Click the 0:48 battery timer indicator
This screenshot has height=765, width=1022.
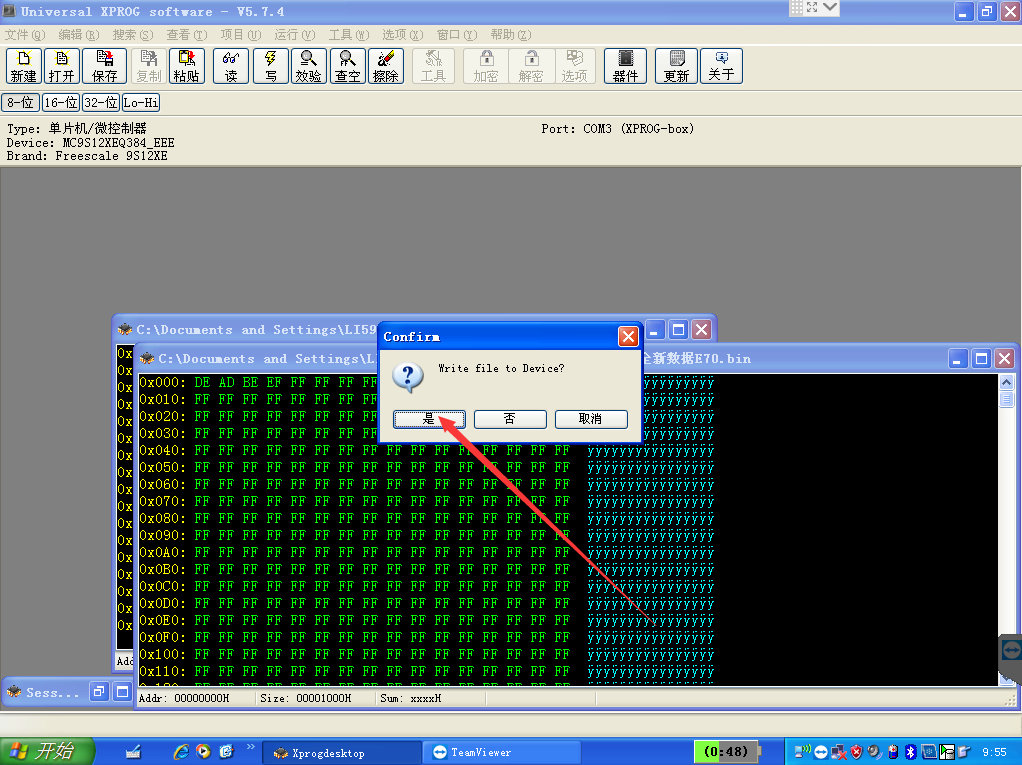(x=726, y=751)
